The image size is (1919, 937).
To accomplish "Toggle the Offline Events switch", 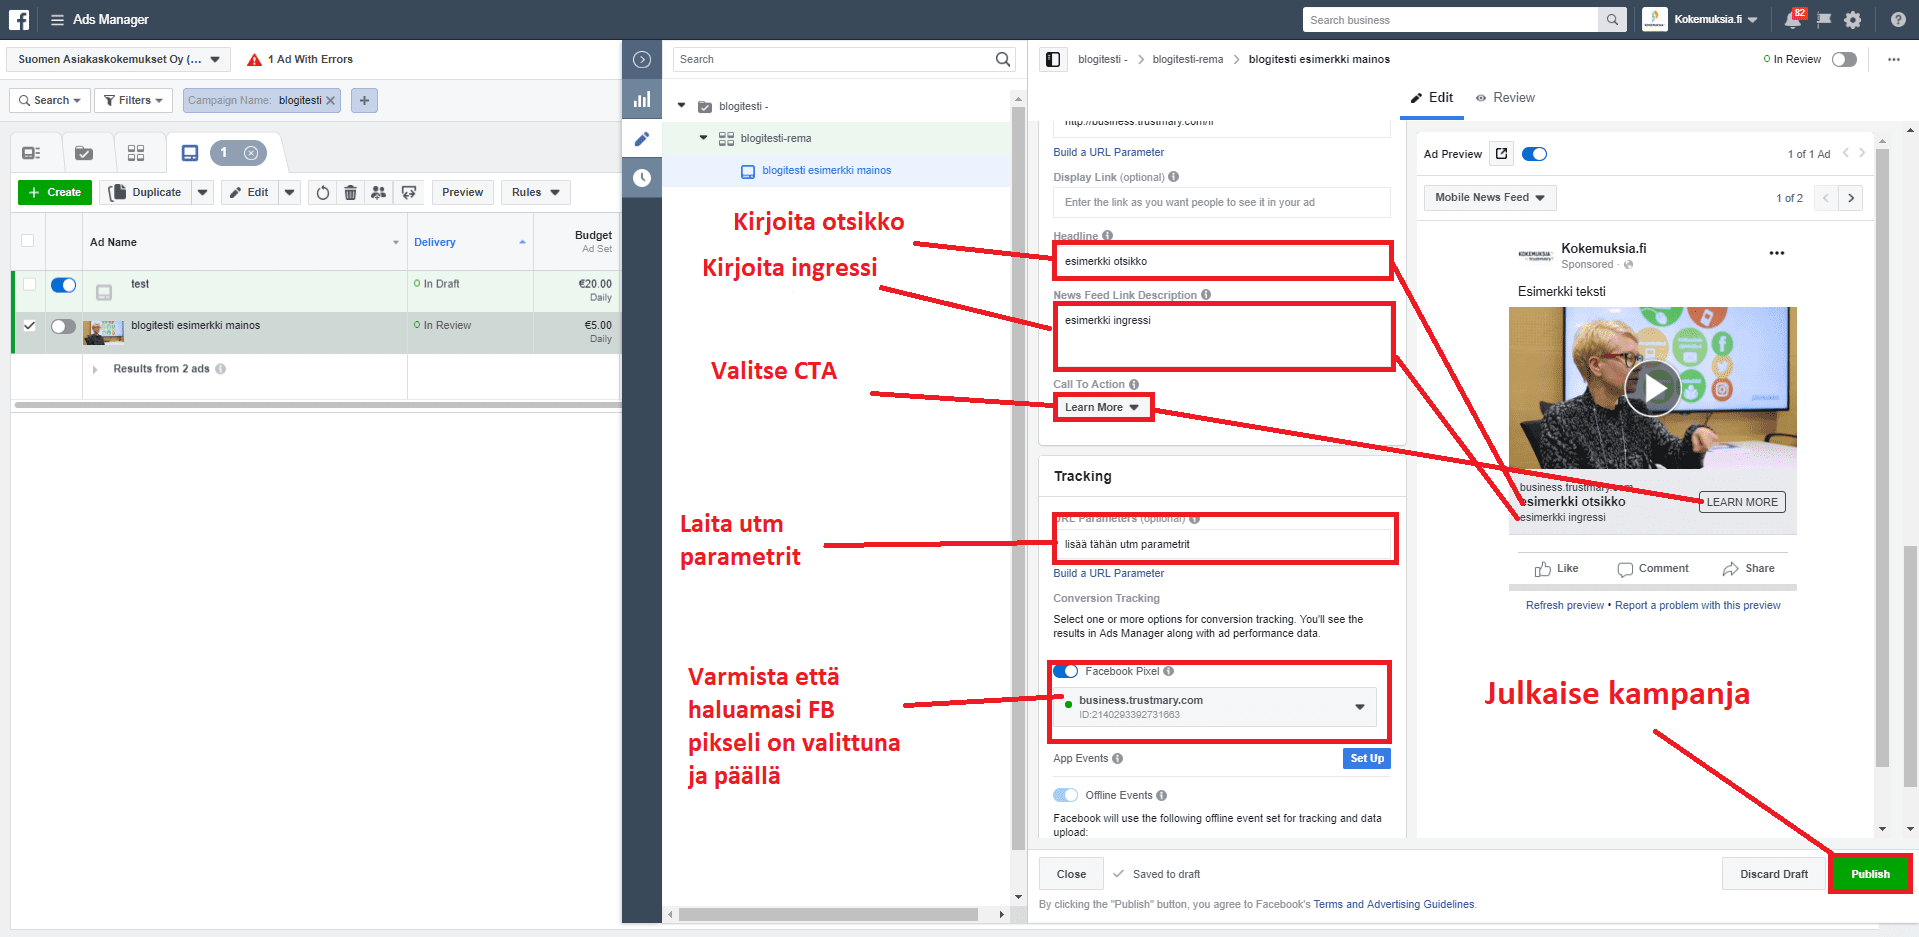I will [x=1066, y=795].
